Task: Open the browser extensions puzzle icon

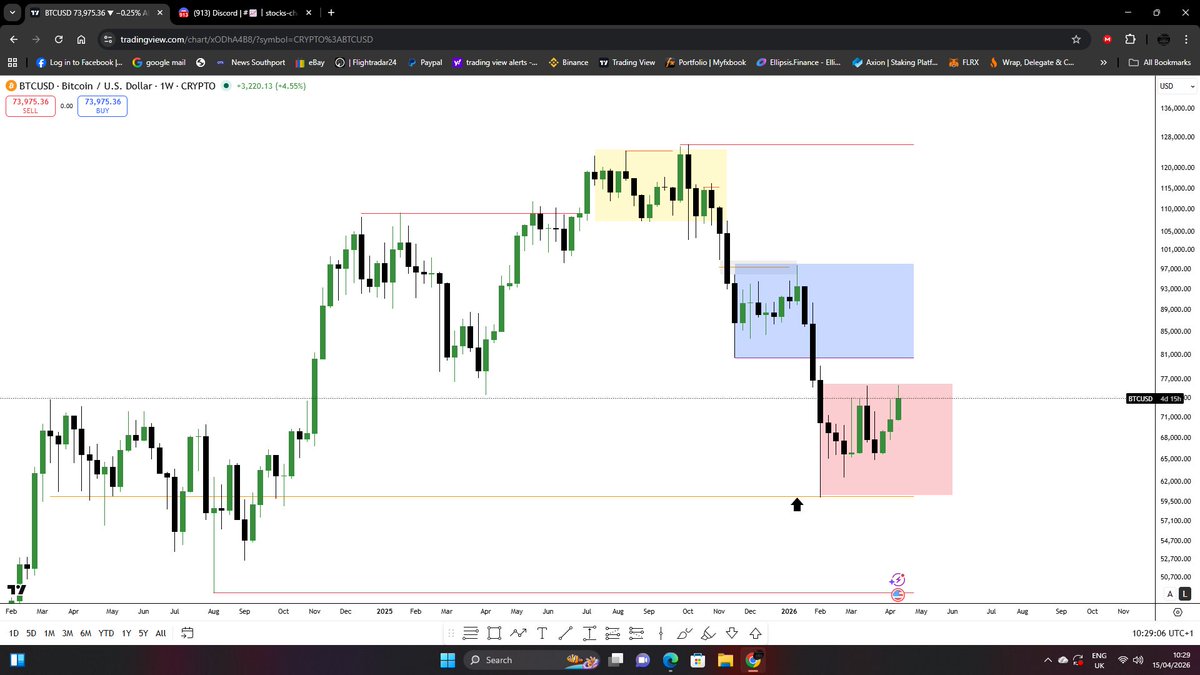Action: click(x=1130, y=39)
